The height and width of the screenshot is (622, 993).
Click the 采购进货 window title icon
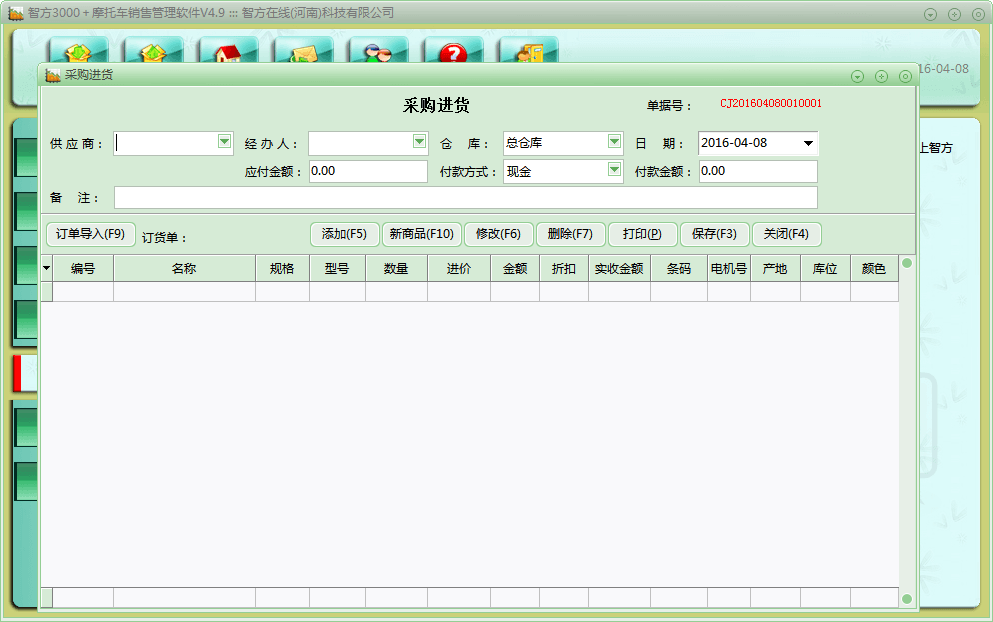[53, 76]
